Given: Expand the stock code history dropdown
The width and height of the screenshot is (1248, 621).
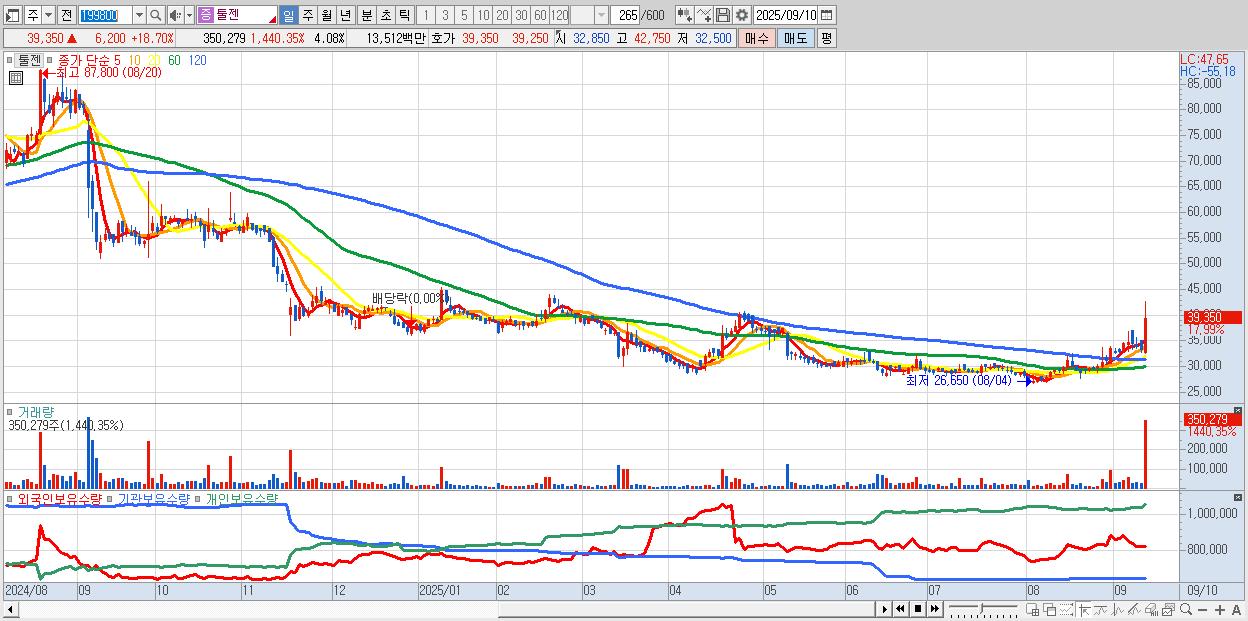Looking at the screenshot, I should 139,15.
